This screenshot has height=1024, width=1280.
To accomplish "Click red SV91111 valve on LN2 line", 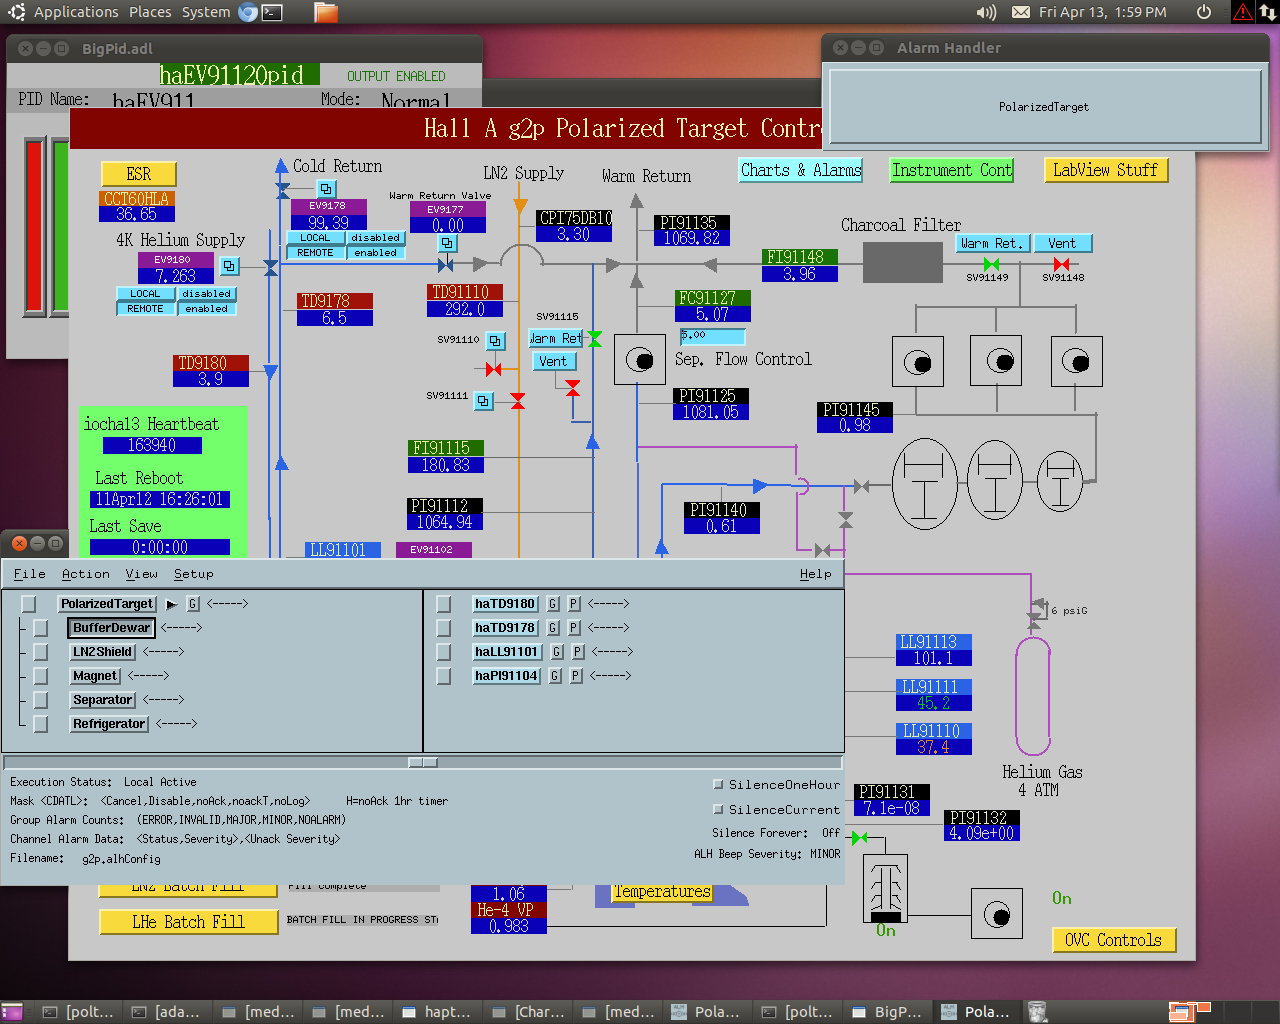I will [518, 401].
